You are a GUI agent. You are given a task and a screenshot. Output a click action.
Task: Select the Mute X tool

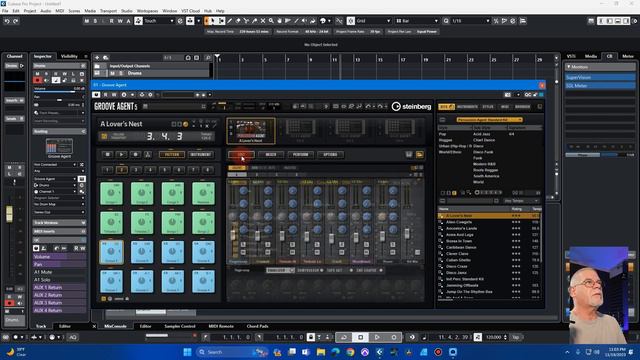tap(263, 21)
